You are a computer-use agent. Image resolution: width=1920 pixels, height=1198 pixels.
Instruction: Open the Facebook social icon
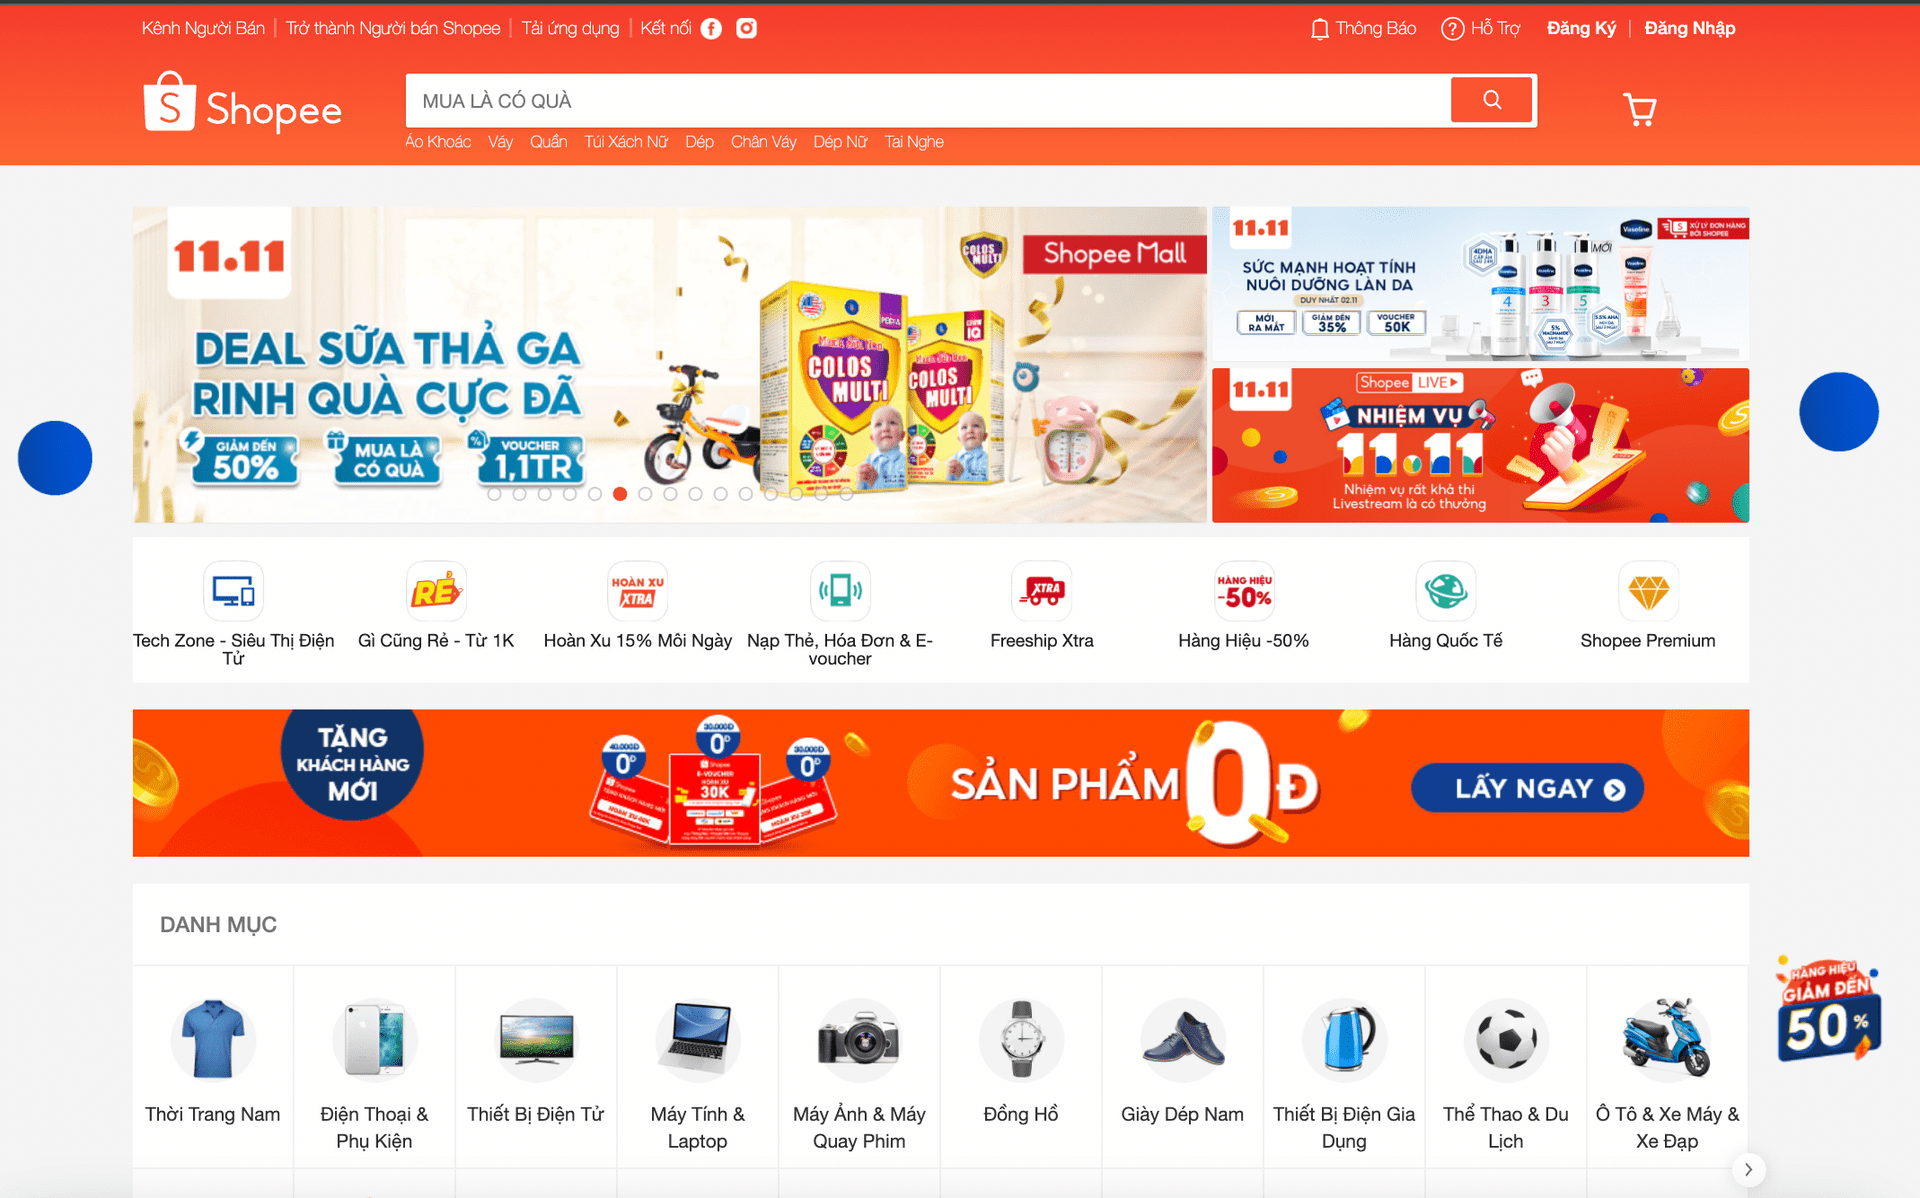(711, 29)
